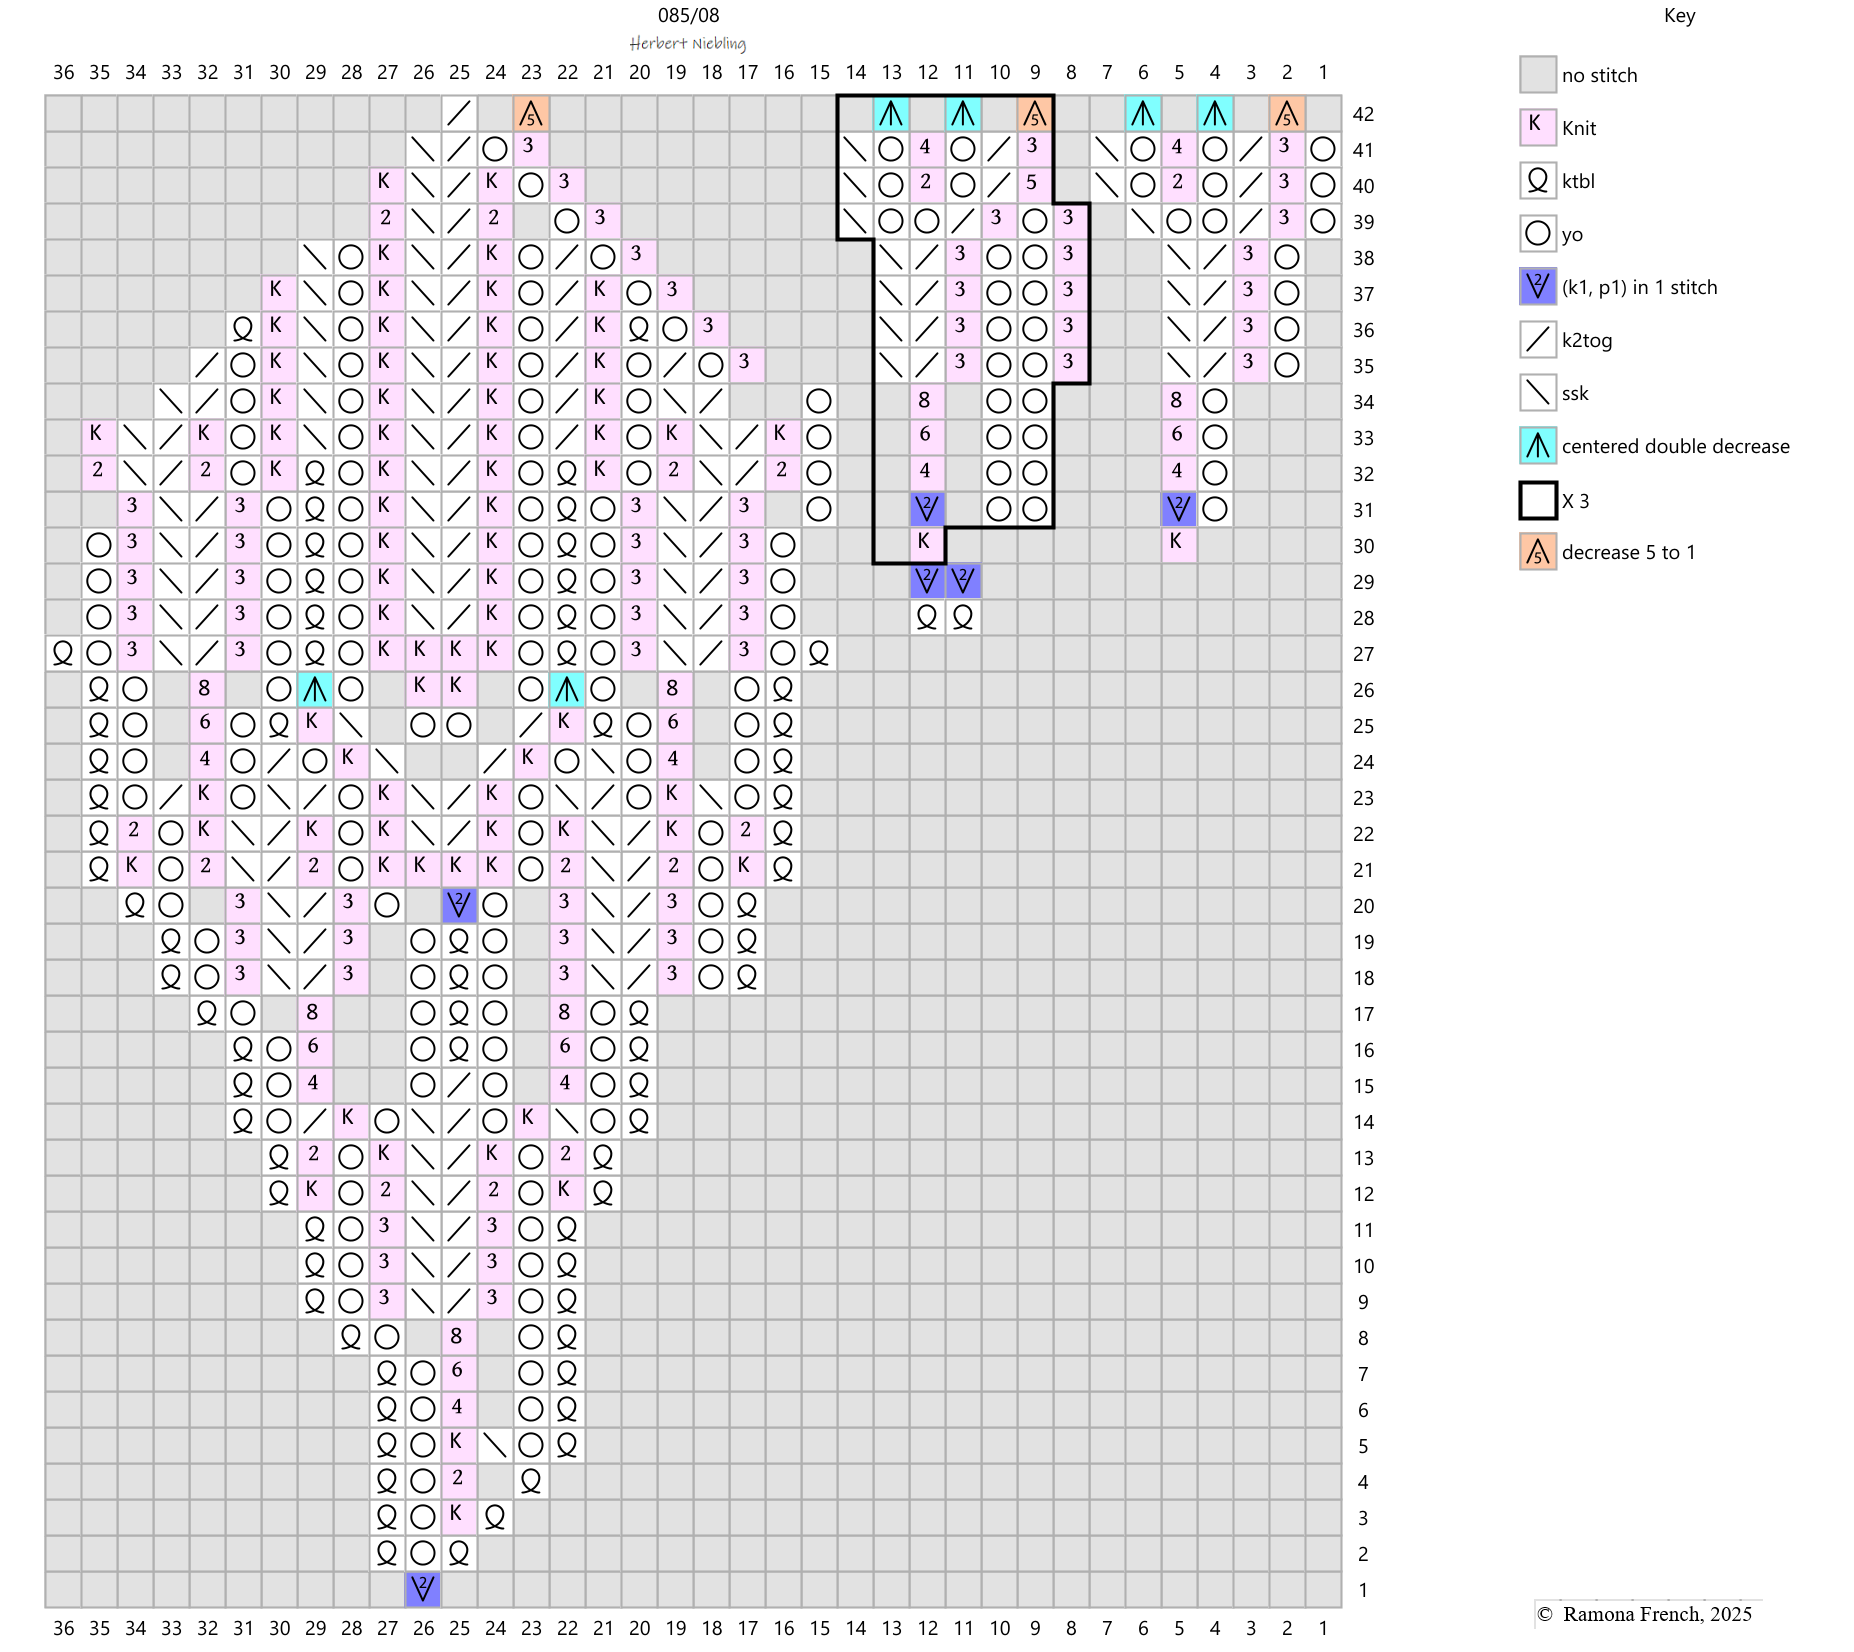Click the ktbl symbol in the key
Viewport: 1854px width, 1652px height.
(1537, 181)
